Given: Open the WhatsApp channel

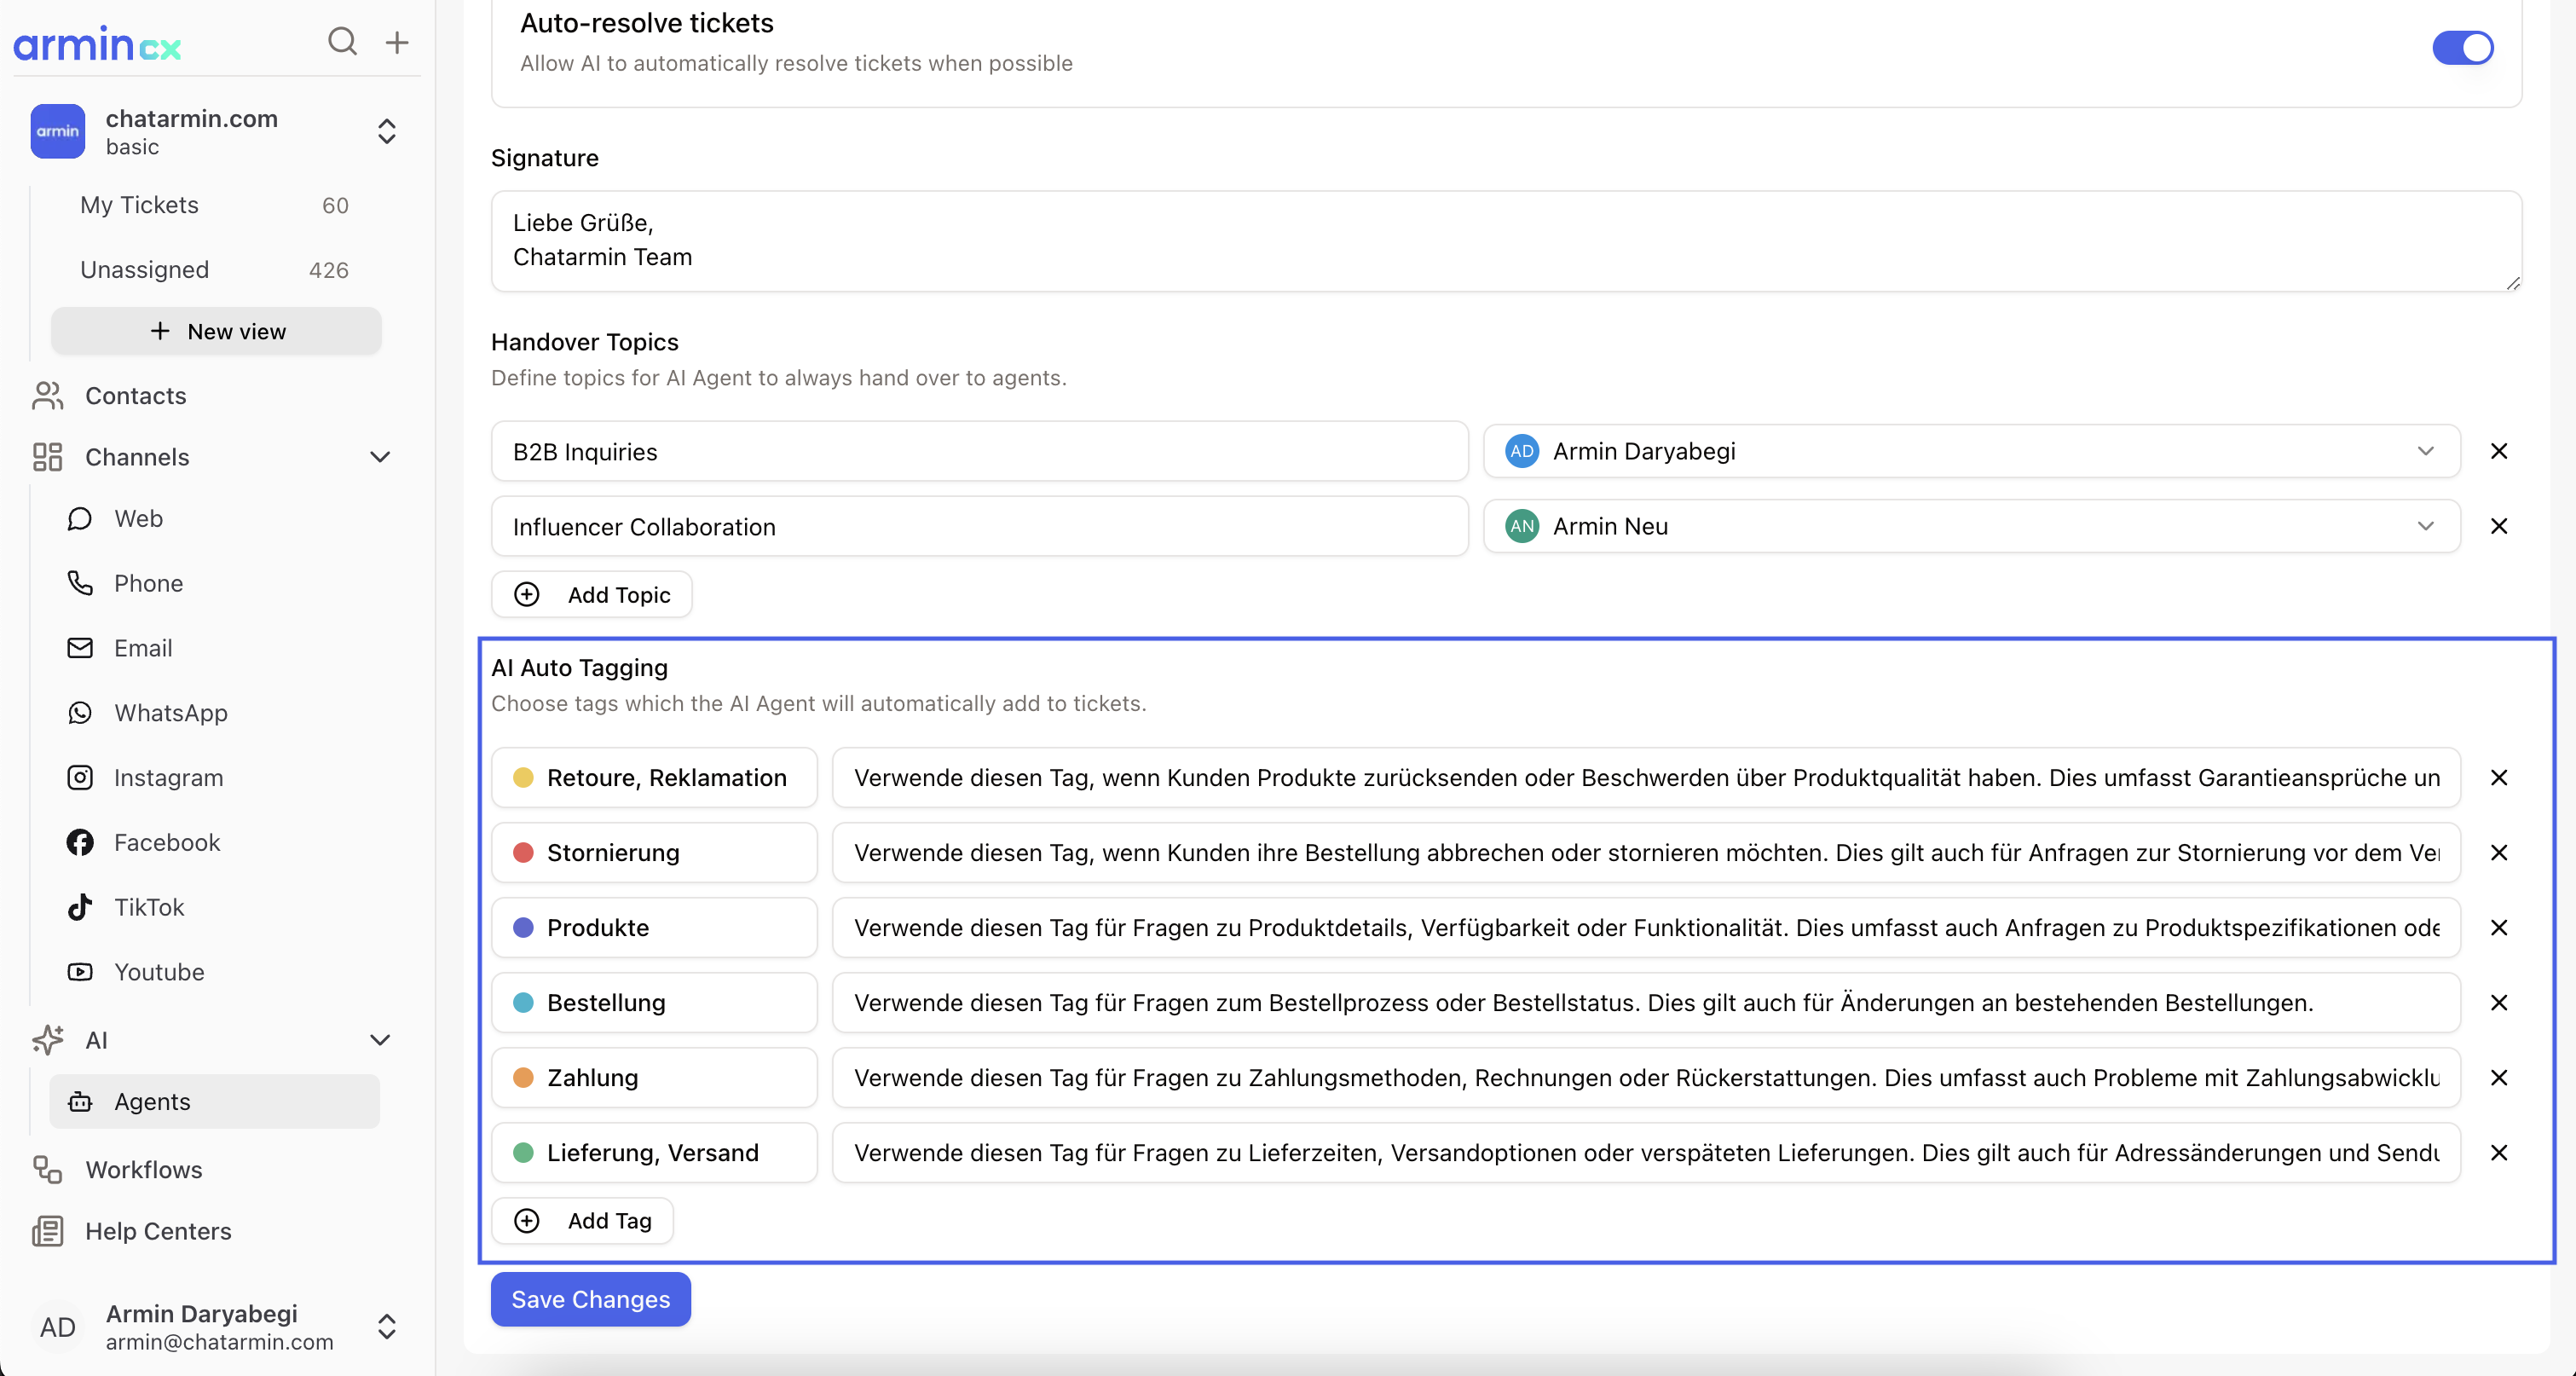Looking at the screenshot, I should coord(170,712).
